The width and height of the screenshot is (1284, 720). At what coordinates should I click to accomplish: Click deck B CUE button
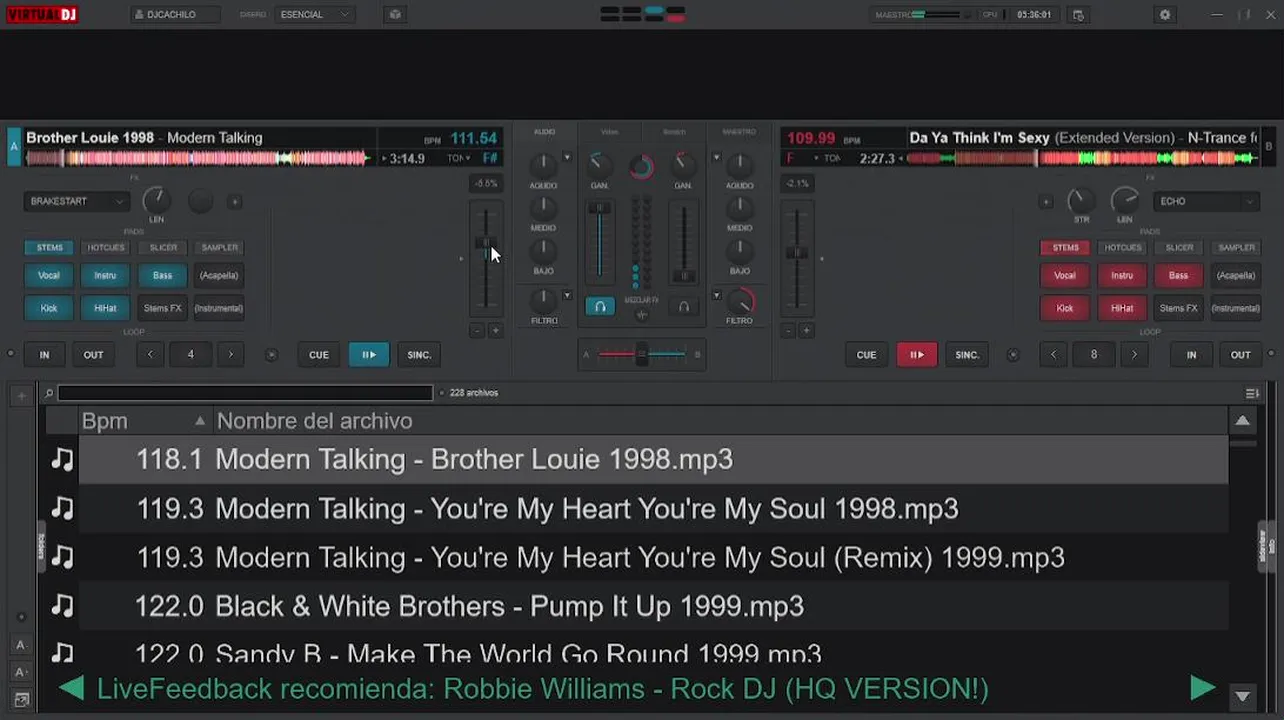[x=866, y=354]
